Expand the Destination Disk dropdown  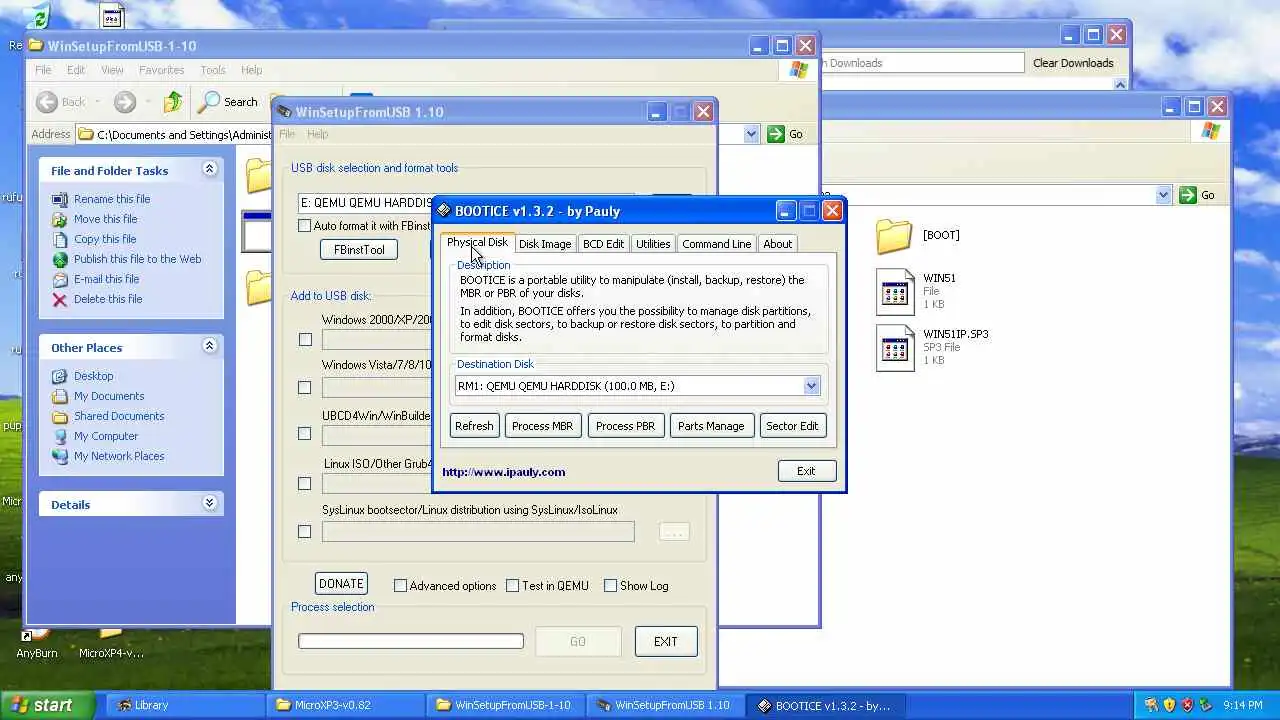tap(811, 386)
